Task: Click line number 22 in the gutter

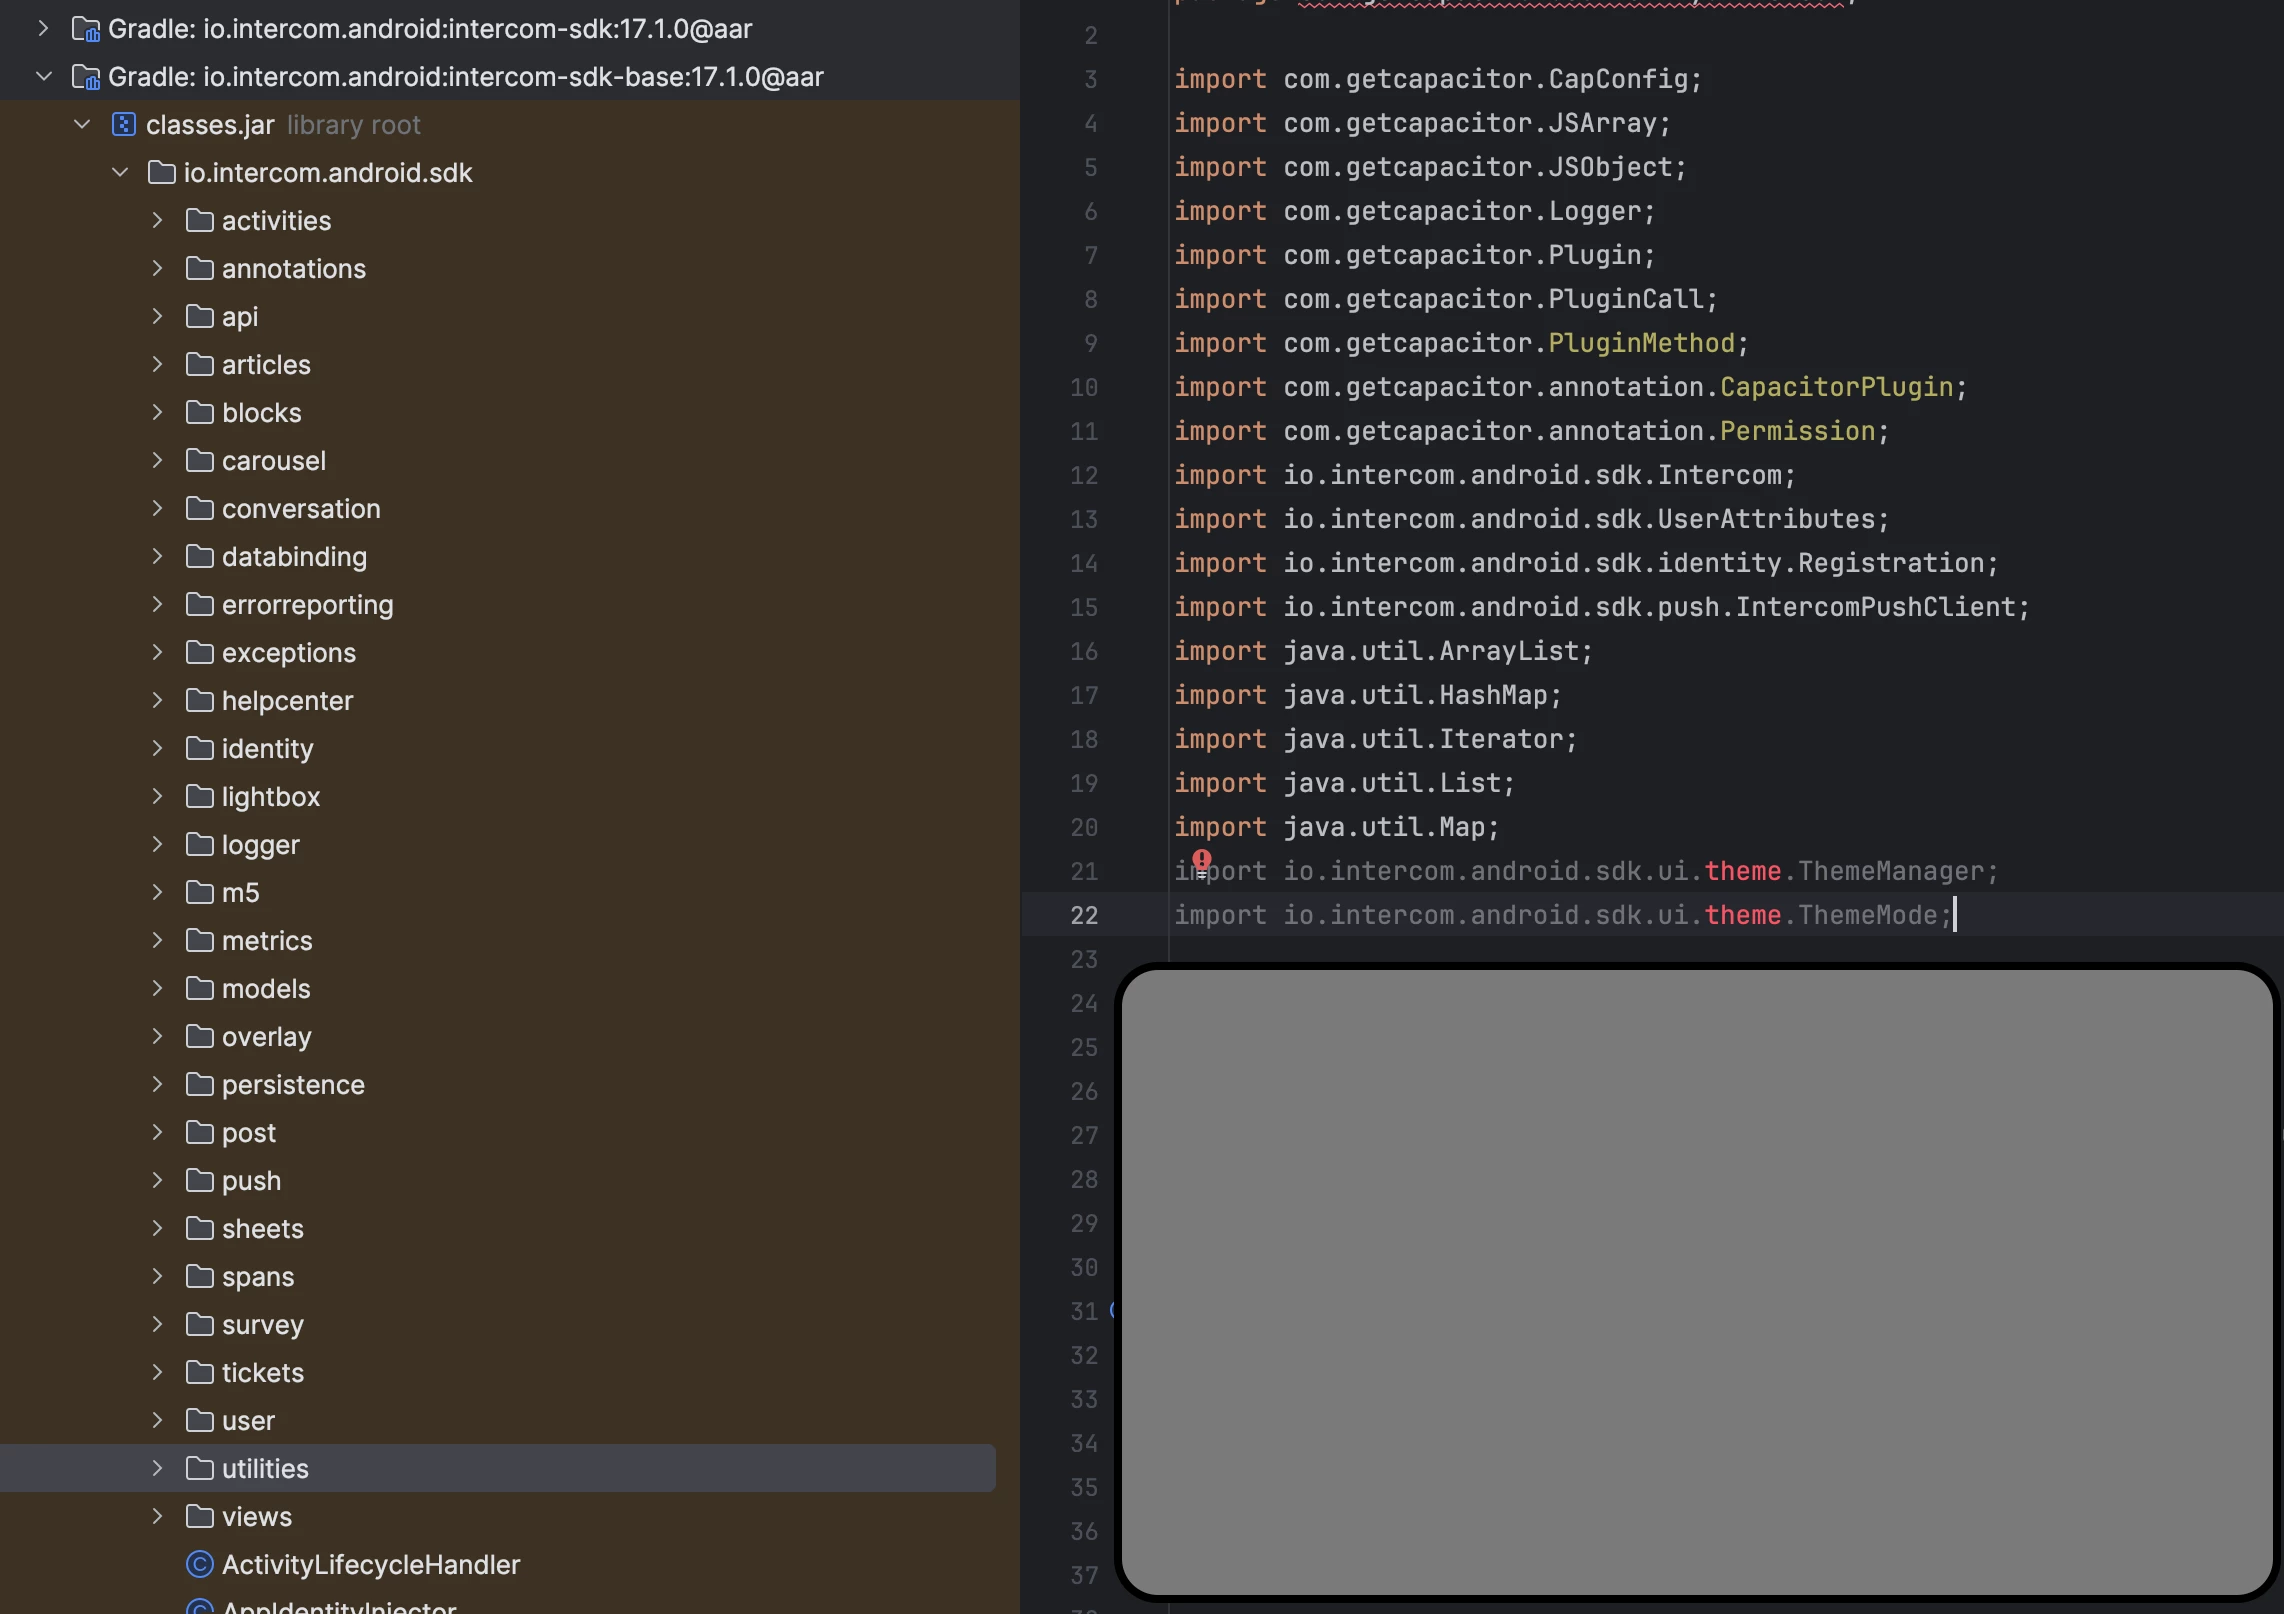Action: (1084, 915)
